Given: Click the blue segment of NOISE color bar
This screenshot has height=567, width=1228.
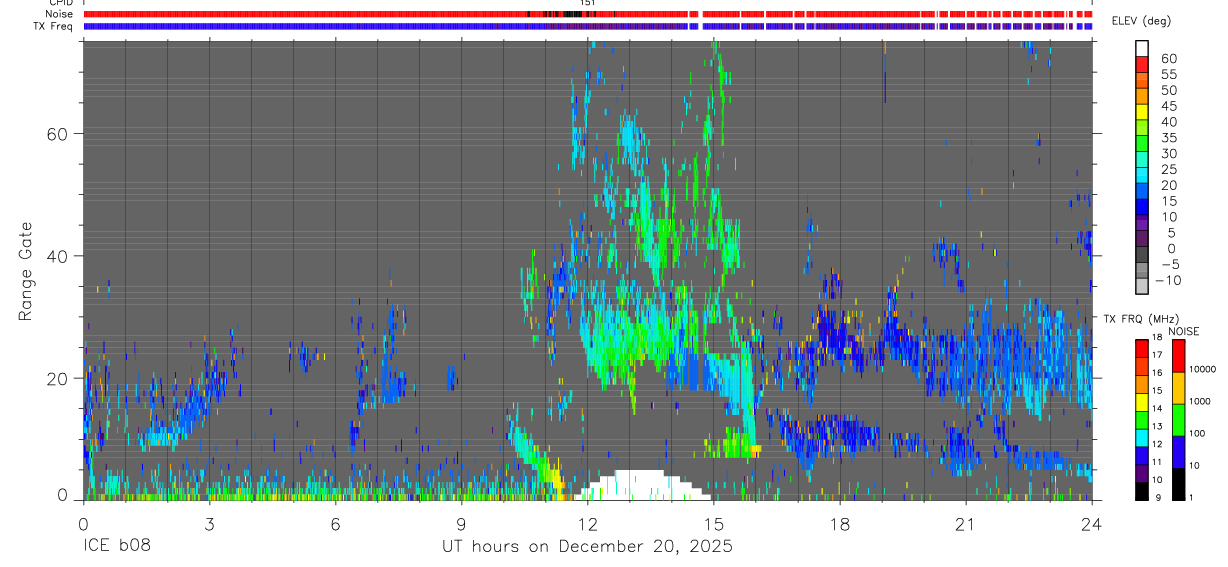Looking at the screenshot, I should point(1179,452).
